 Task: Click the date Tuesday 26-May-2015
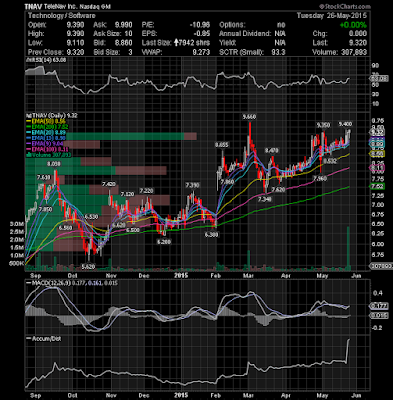point(332,16)
